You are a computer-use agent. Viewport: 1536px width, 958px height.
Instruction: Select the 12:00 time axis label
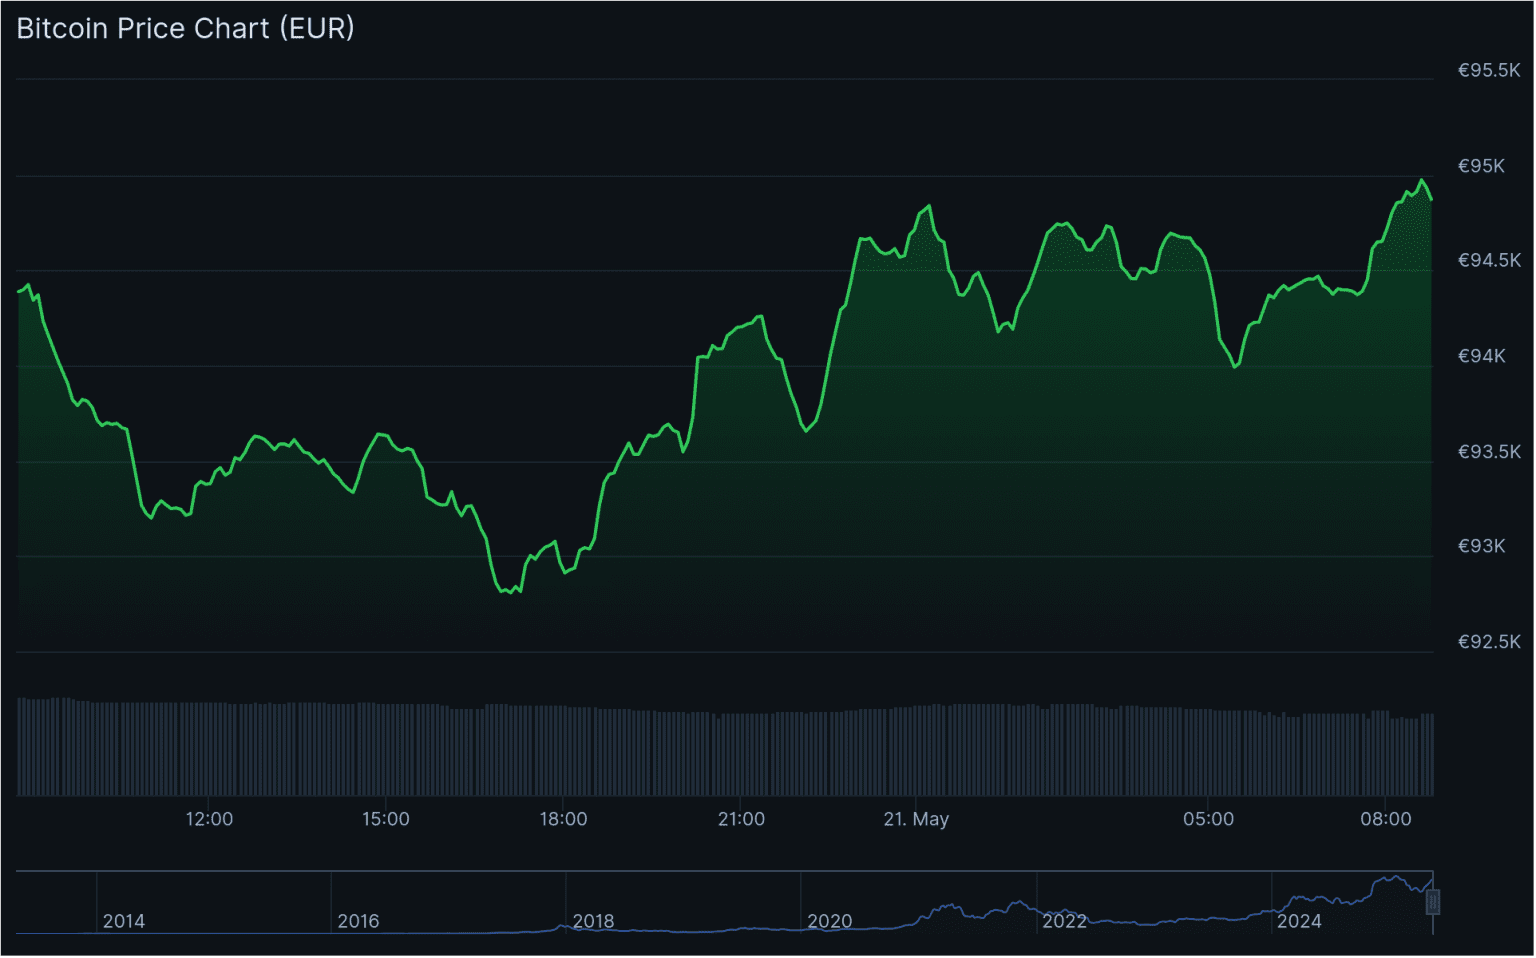click(x=209, y=818)
